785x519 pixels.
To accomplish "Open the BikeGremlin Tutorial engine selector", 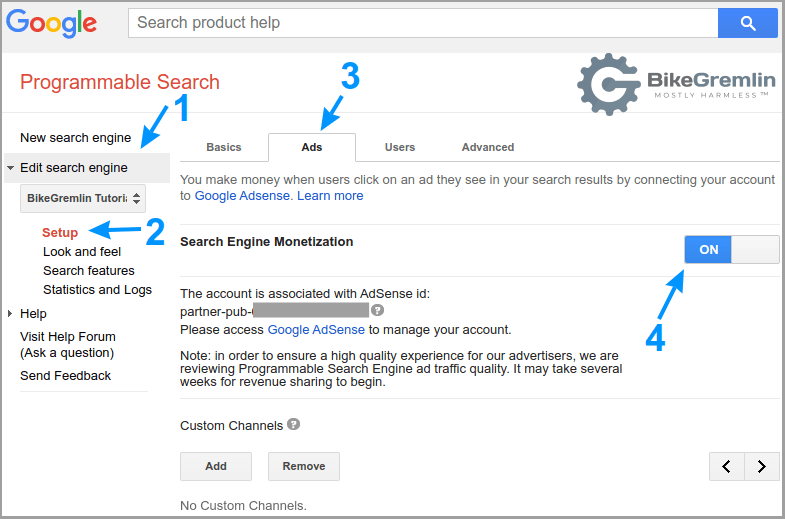I will tap(83, 198).
